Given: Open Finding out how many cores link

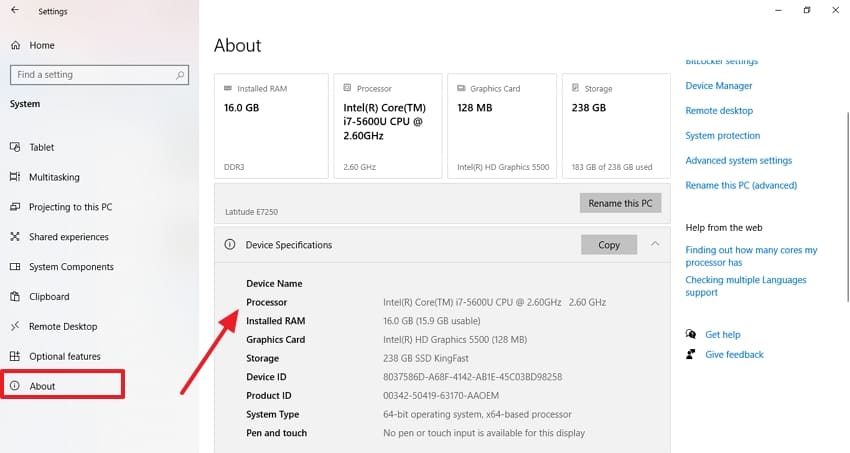Looking at the screenshot, I should tap(751, 256).
